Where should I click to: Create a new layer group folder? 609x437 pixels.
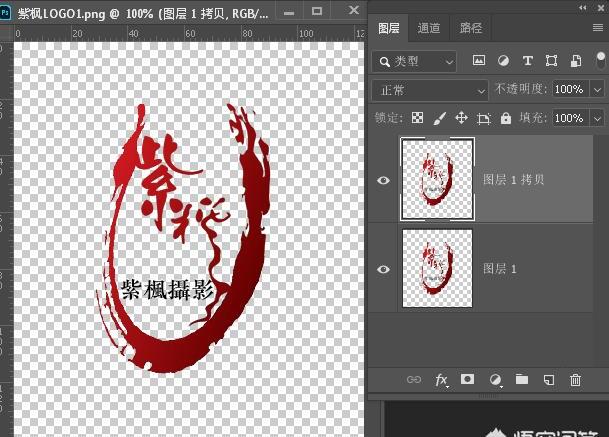521,380
